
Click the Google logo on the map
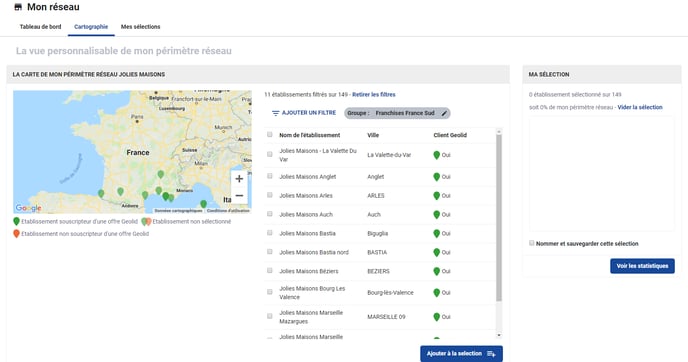pos(29,208)
